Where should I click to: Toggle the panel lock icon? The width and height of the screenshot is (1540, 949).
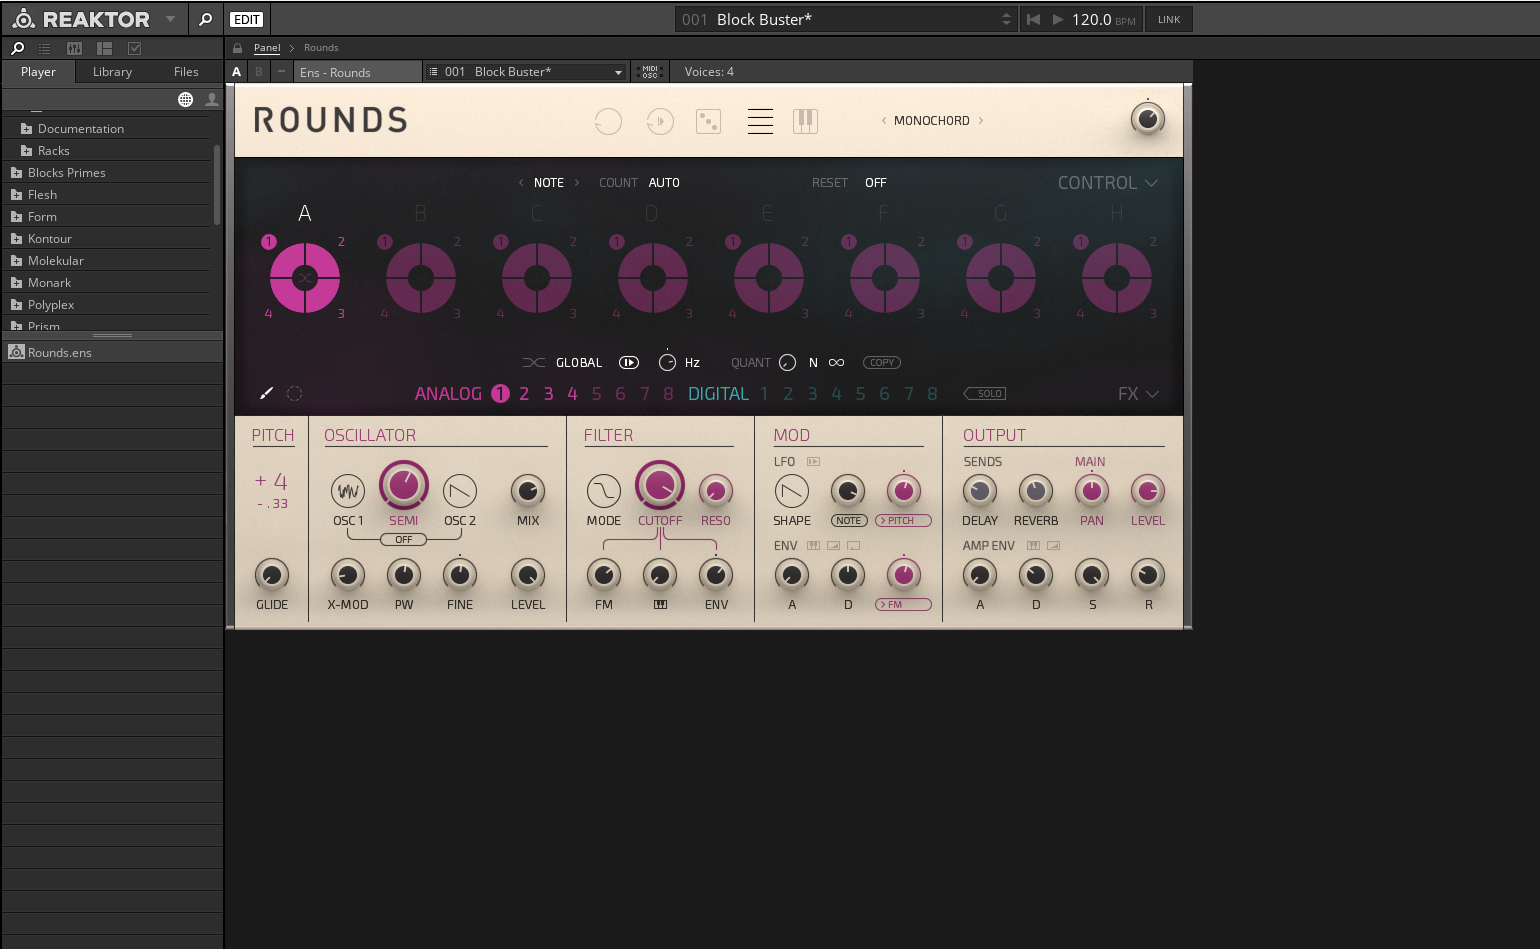coord(237,48)
